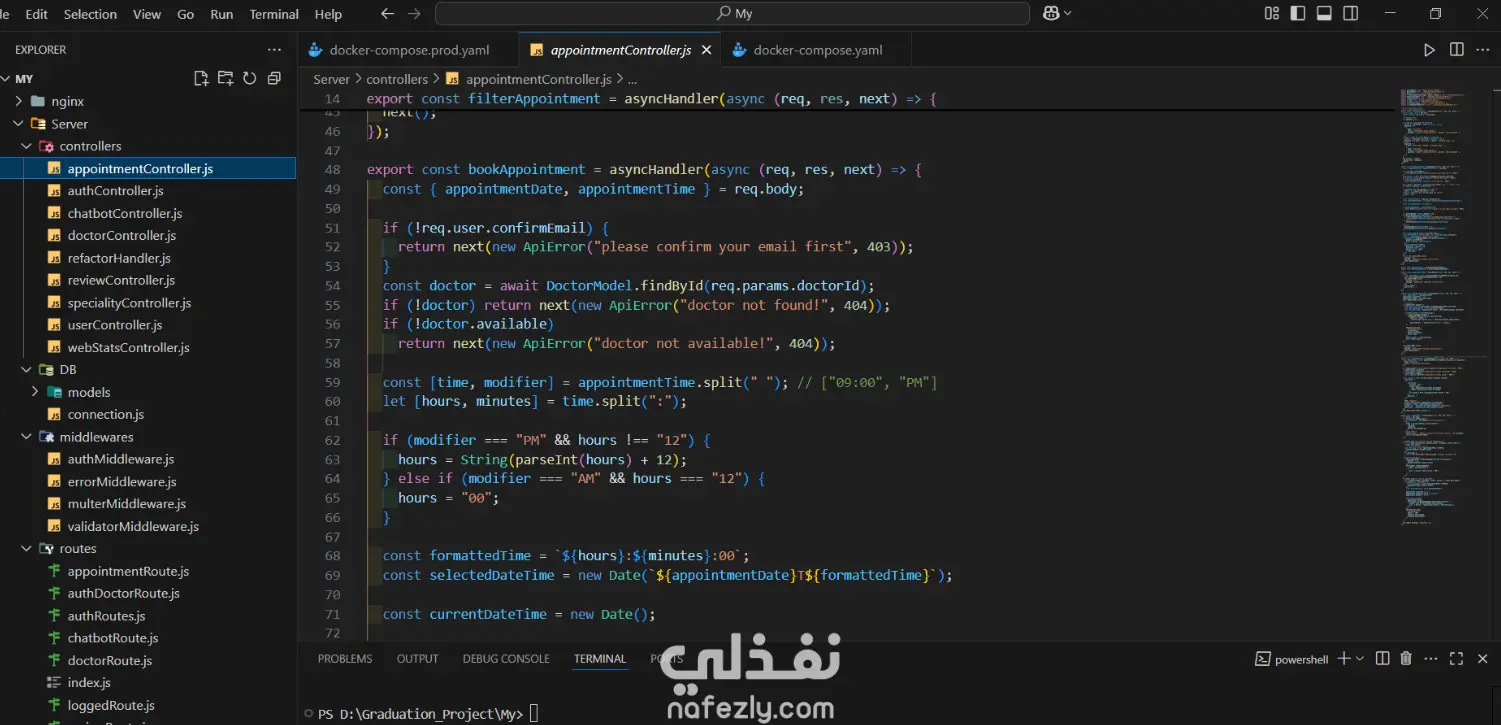1501x725 pixels.
Task: Open the Terminal menu
Action: coord(274,14)
